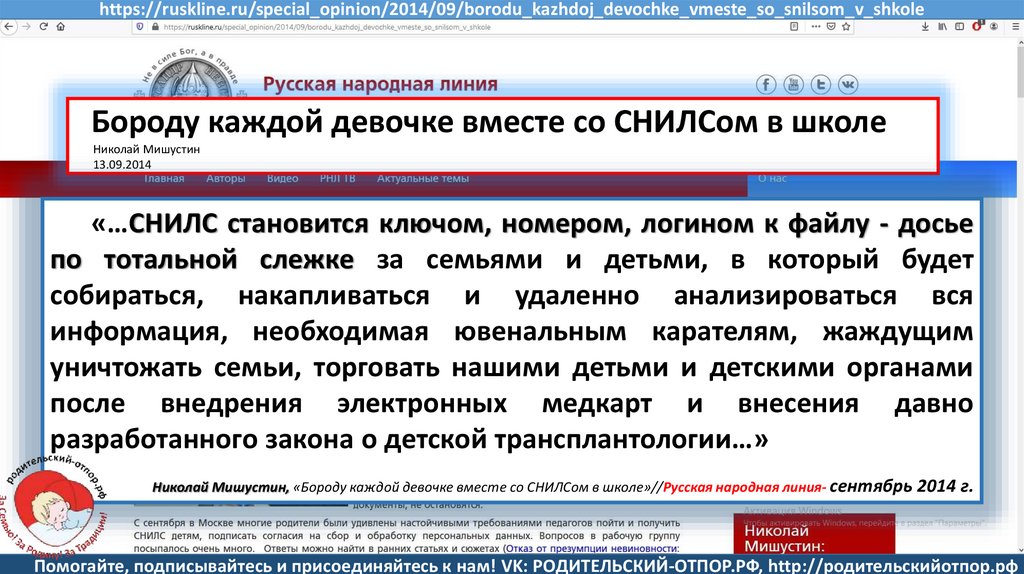
Task: Reload the page with the refresh icon
Action: pos(44,27)
